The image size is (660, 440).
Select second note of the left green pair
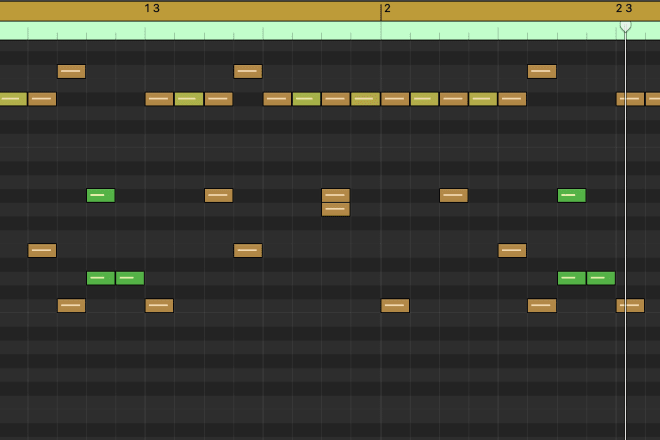(x=130, y=278)
